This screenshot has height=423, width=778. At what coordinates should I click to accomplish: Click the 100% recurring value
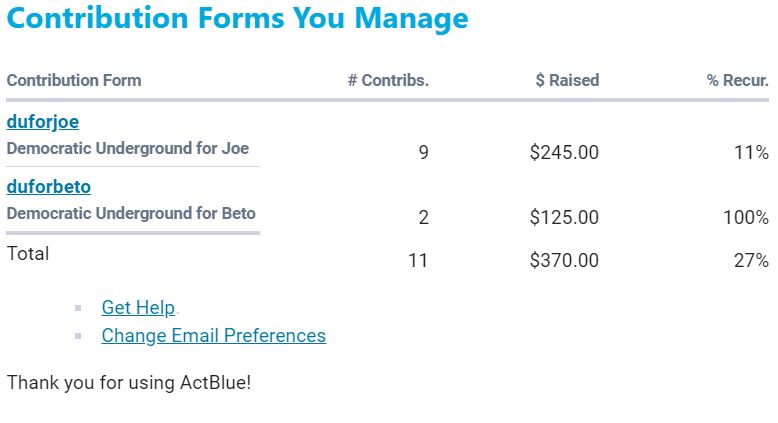pyautogui.click(x=745, y=218)
